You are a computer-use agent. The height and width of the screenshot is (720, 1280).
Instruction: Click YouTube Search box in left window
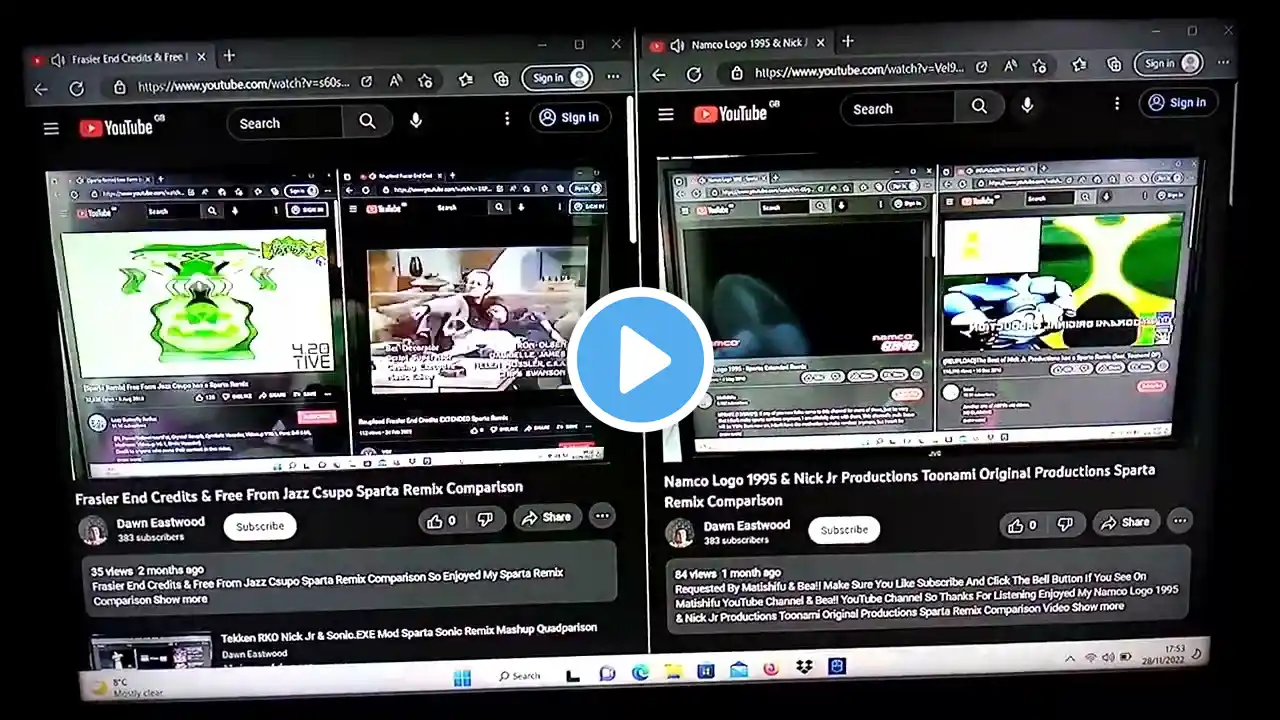click(285, 123)
